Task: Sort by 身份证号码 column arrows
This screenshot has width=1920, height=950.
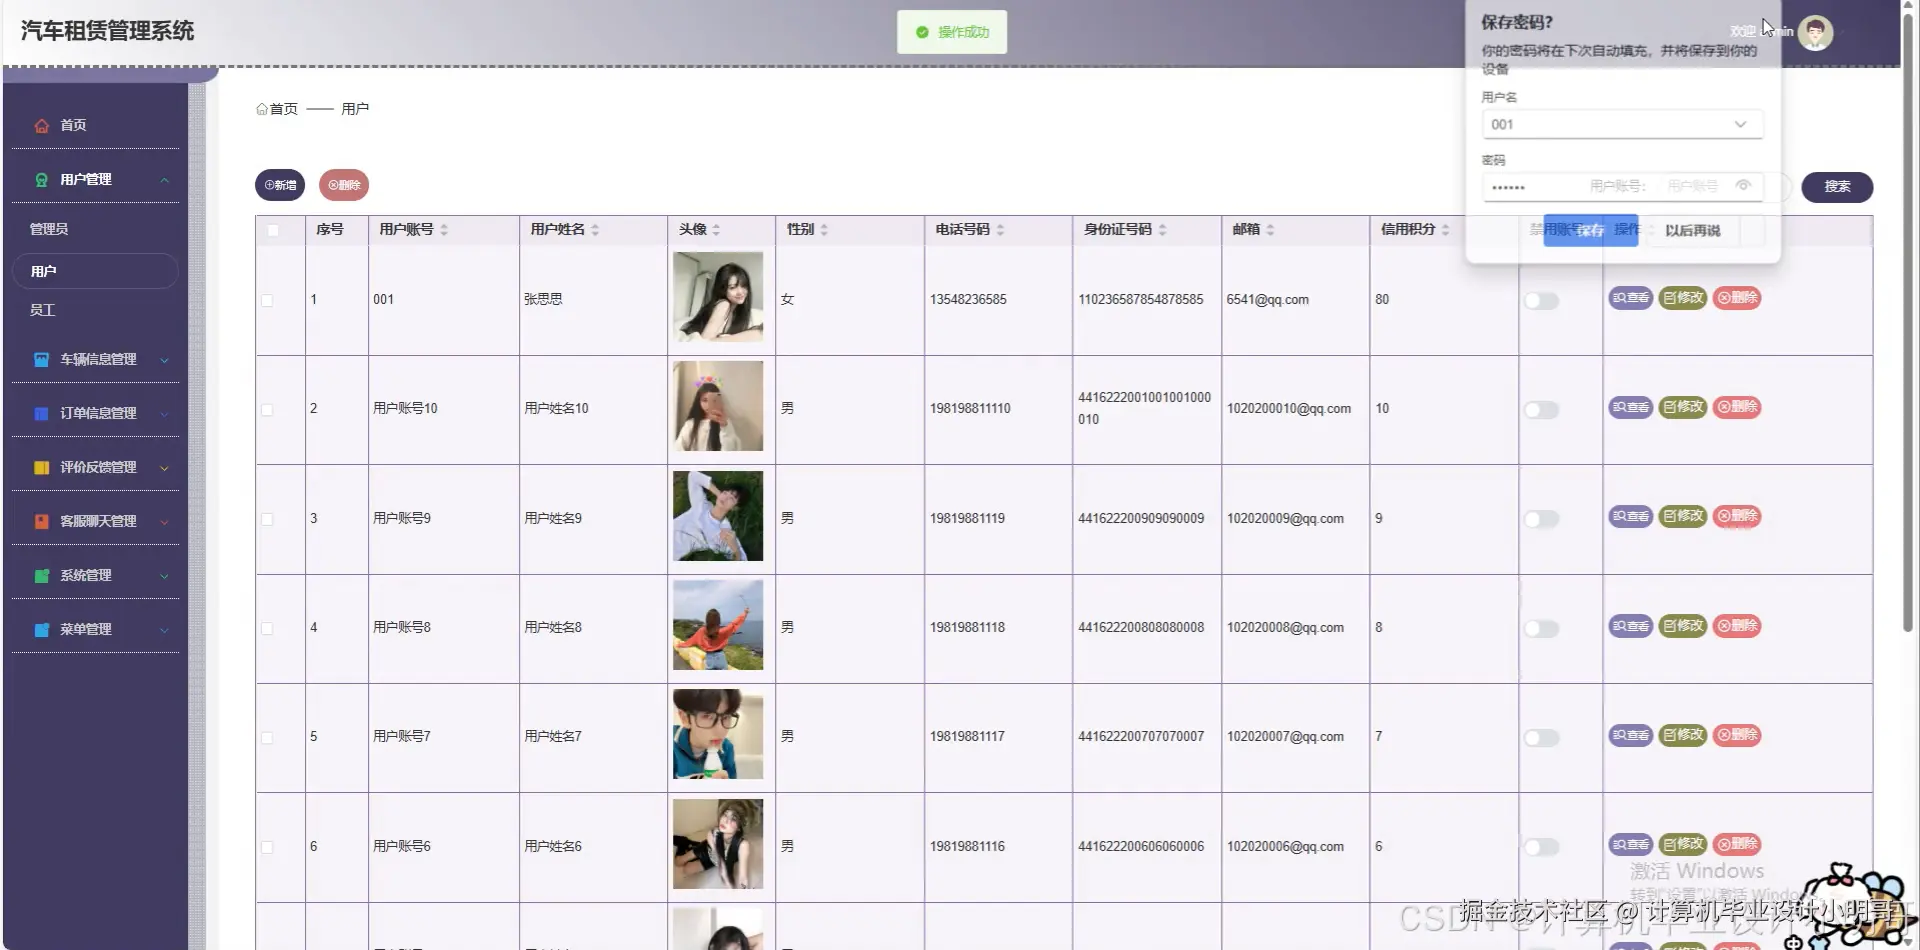Action: [1162, 230]
